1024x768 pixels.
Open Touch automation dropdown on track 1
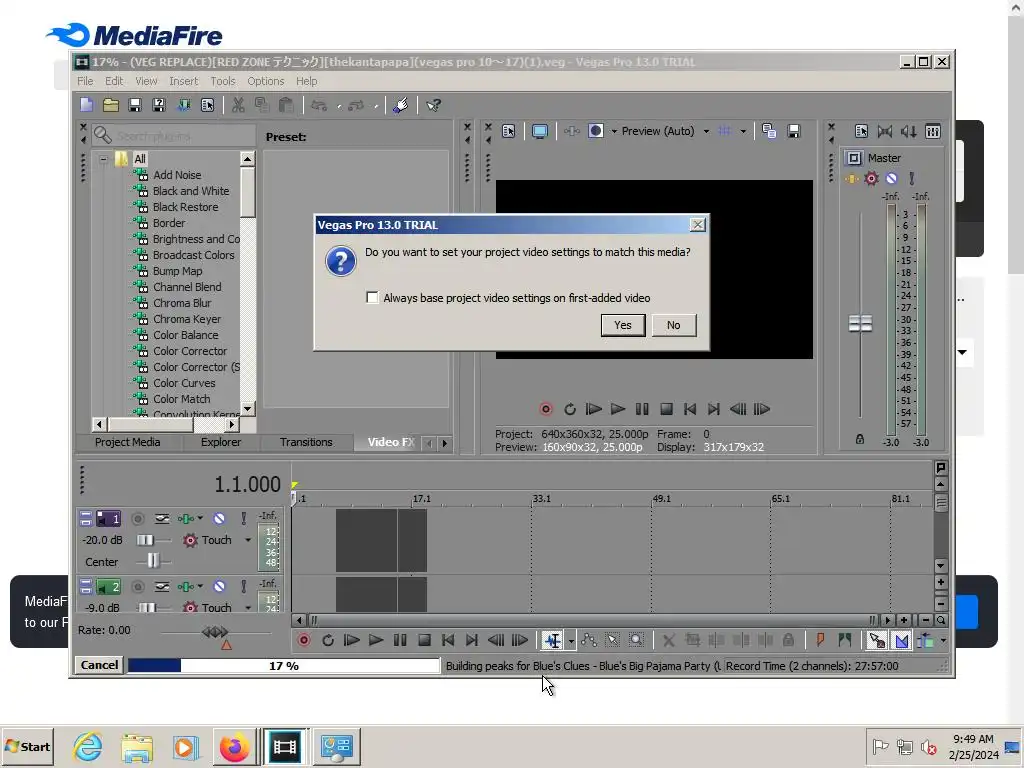pos(248,540)
